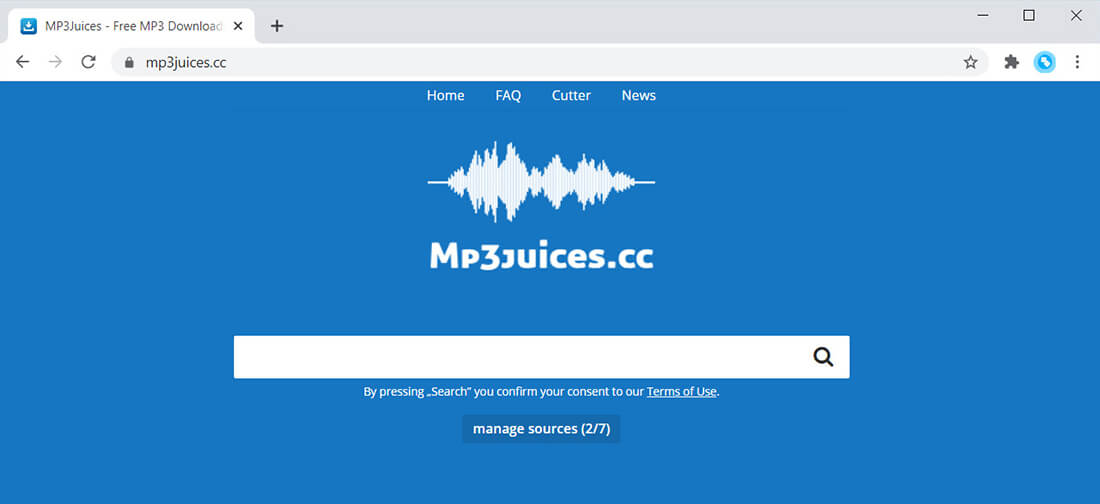Open the Chrome three-dot menu
This screenshot has height=504, width=1100.
[1078, 62]
